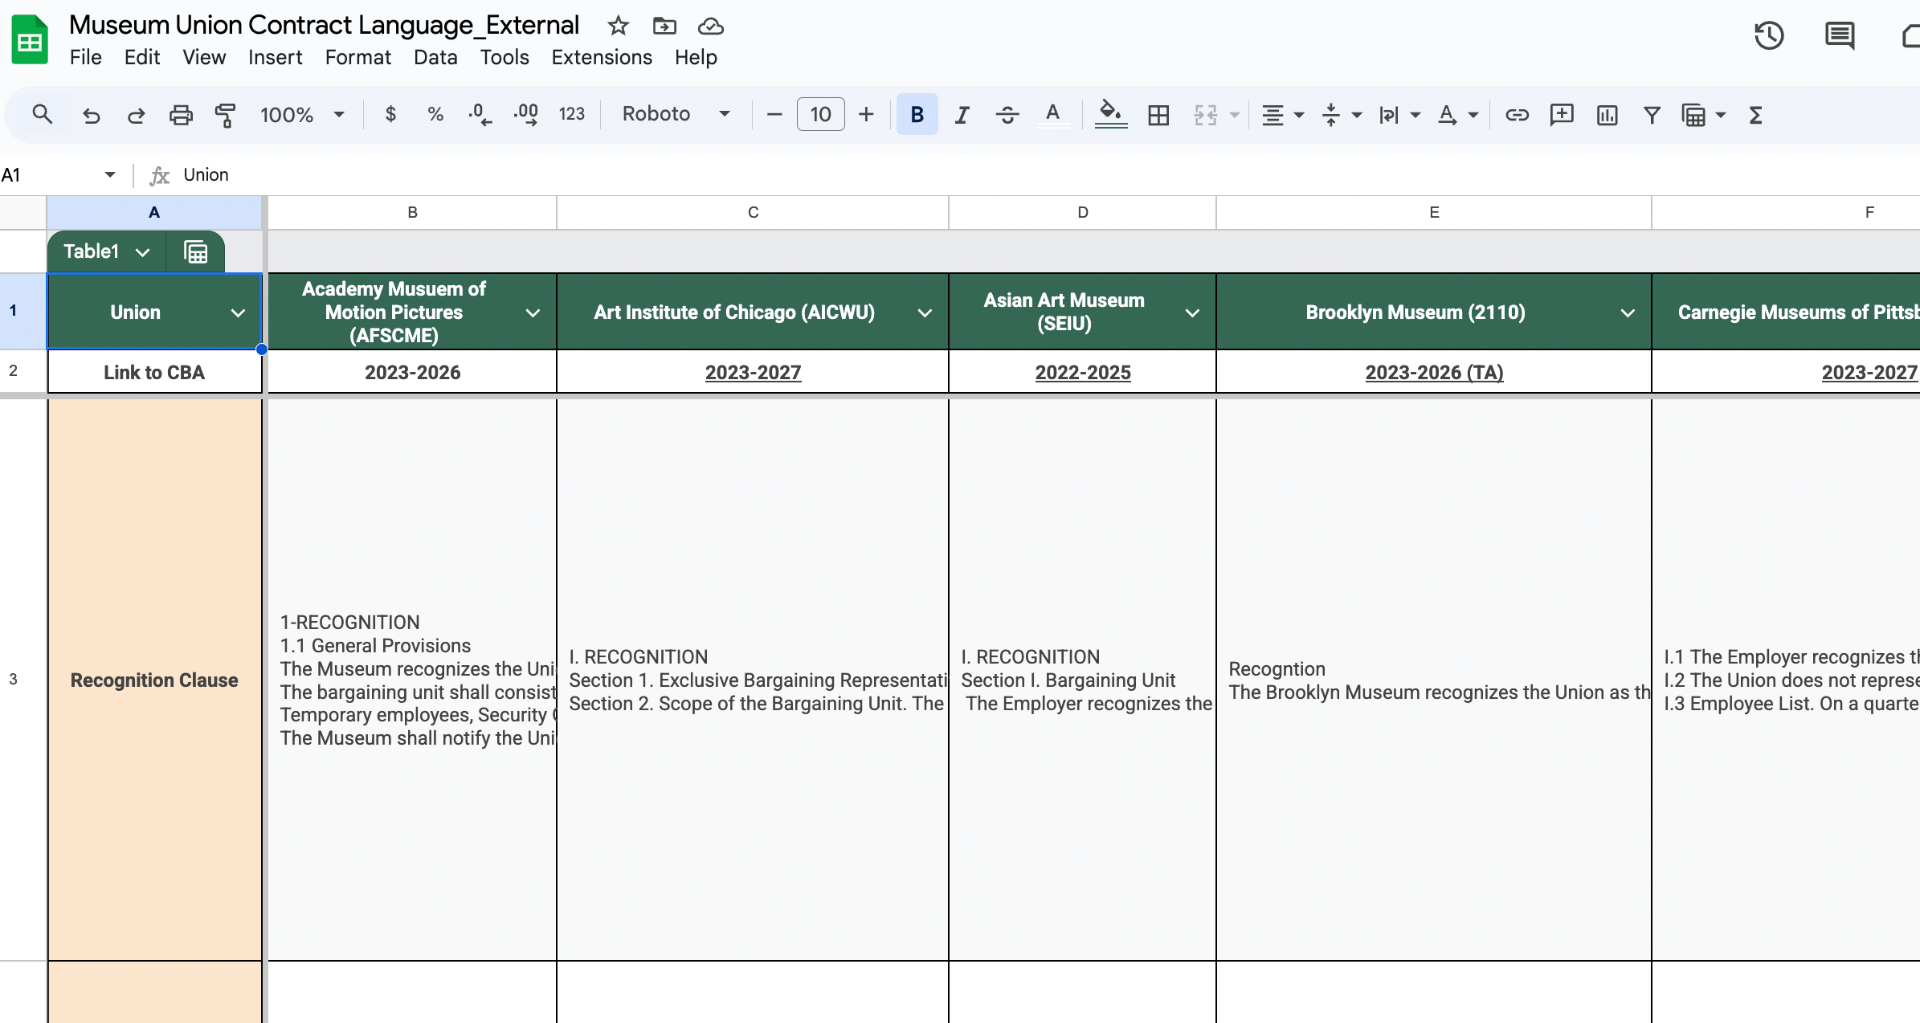Open 2022-2025 Asian Art Museum link
This screenshot has width=1920, height=1023.
(1083, 372)
